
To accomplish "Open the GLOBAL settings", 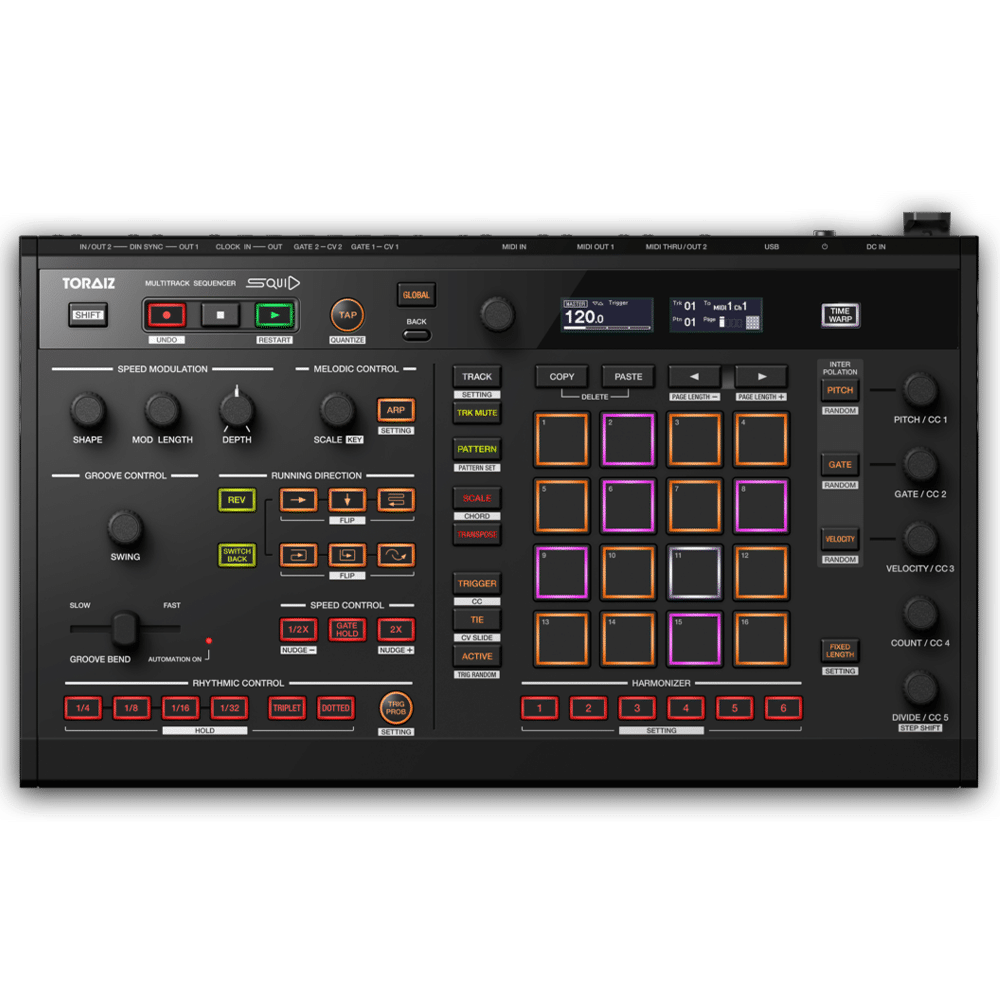I will click(416, 295).
